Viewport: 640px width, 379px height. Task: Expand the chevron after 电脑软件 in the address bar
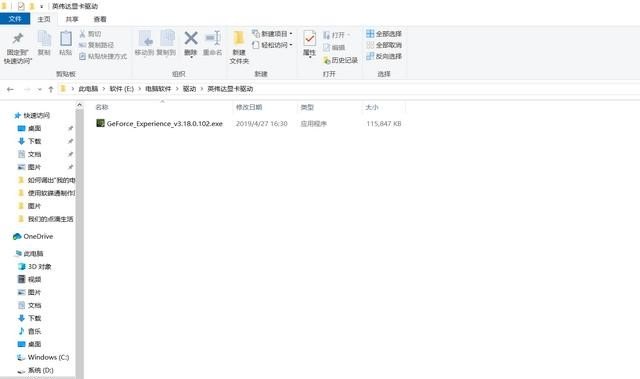pos(177,89)
